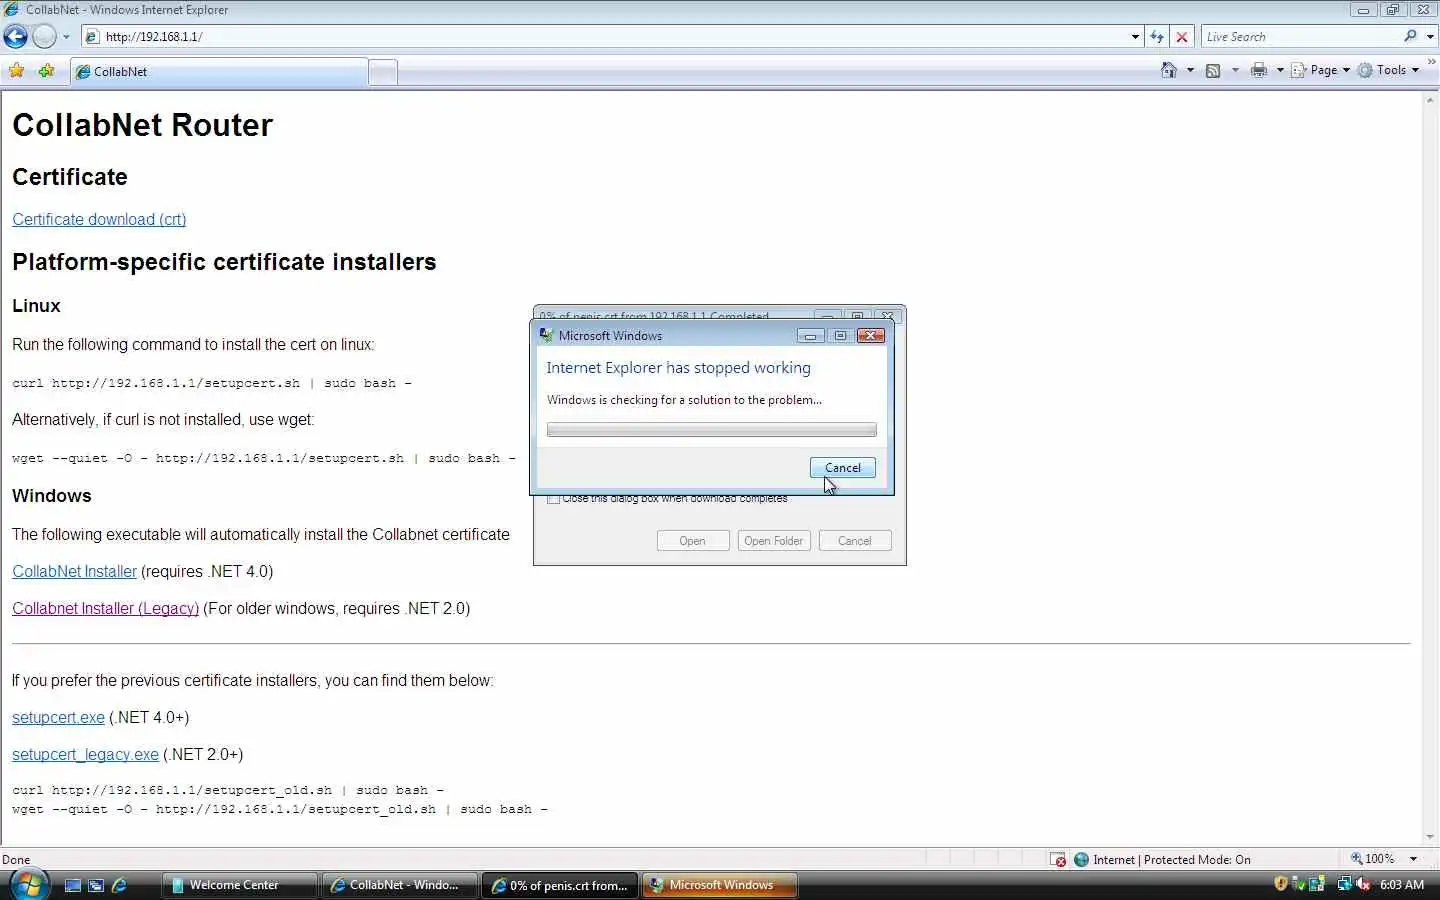1440x900 pixels.
Task: Click Cancel in the download dialog
Action: pos(854,541)
